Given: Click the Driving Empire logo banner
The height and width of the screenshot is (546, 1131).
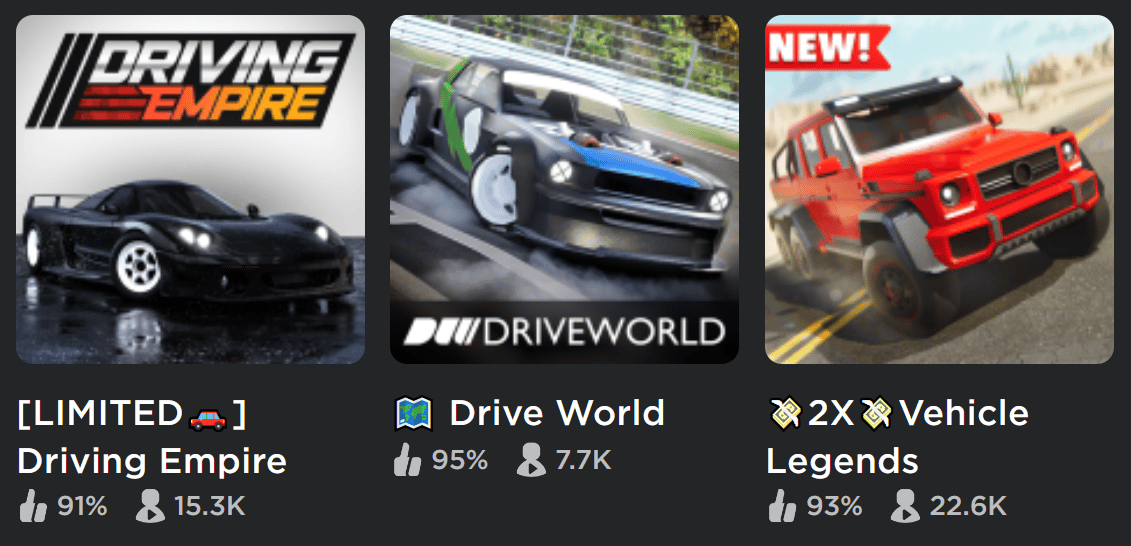Looking at the screenshot, I should (190, 80).
